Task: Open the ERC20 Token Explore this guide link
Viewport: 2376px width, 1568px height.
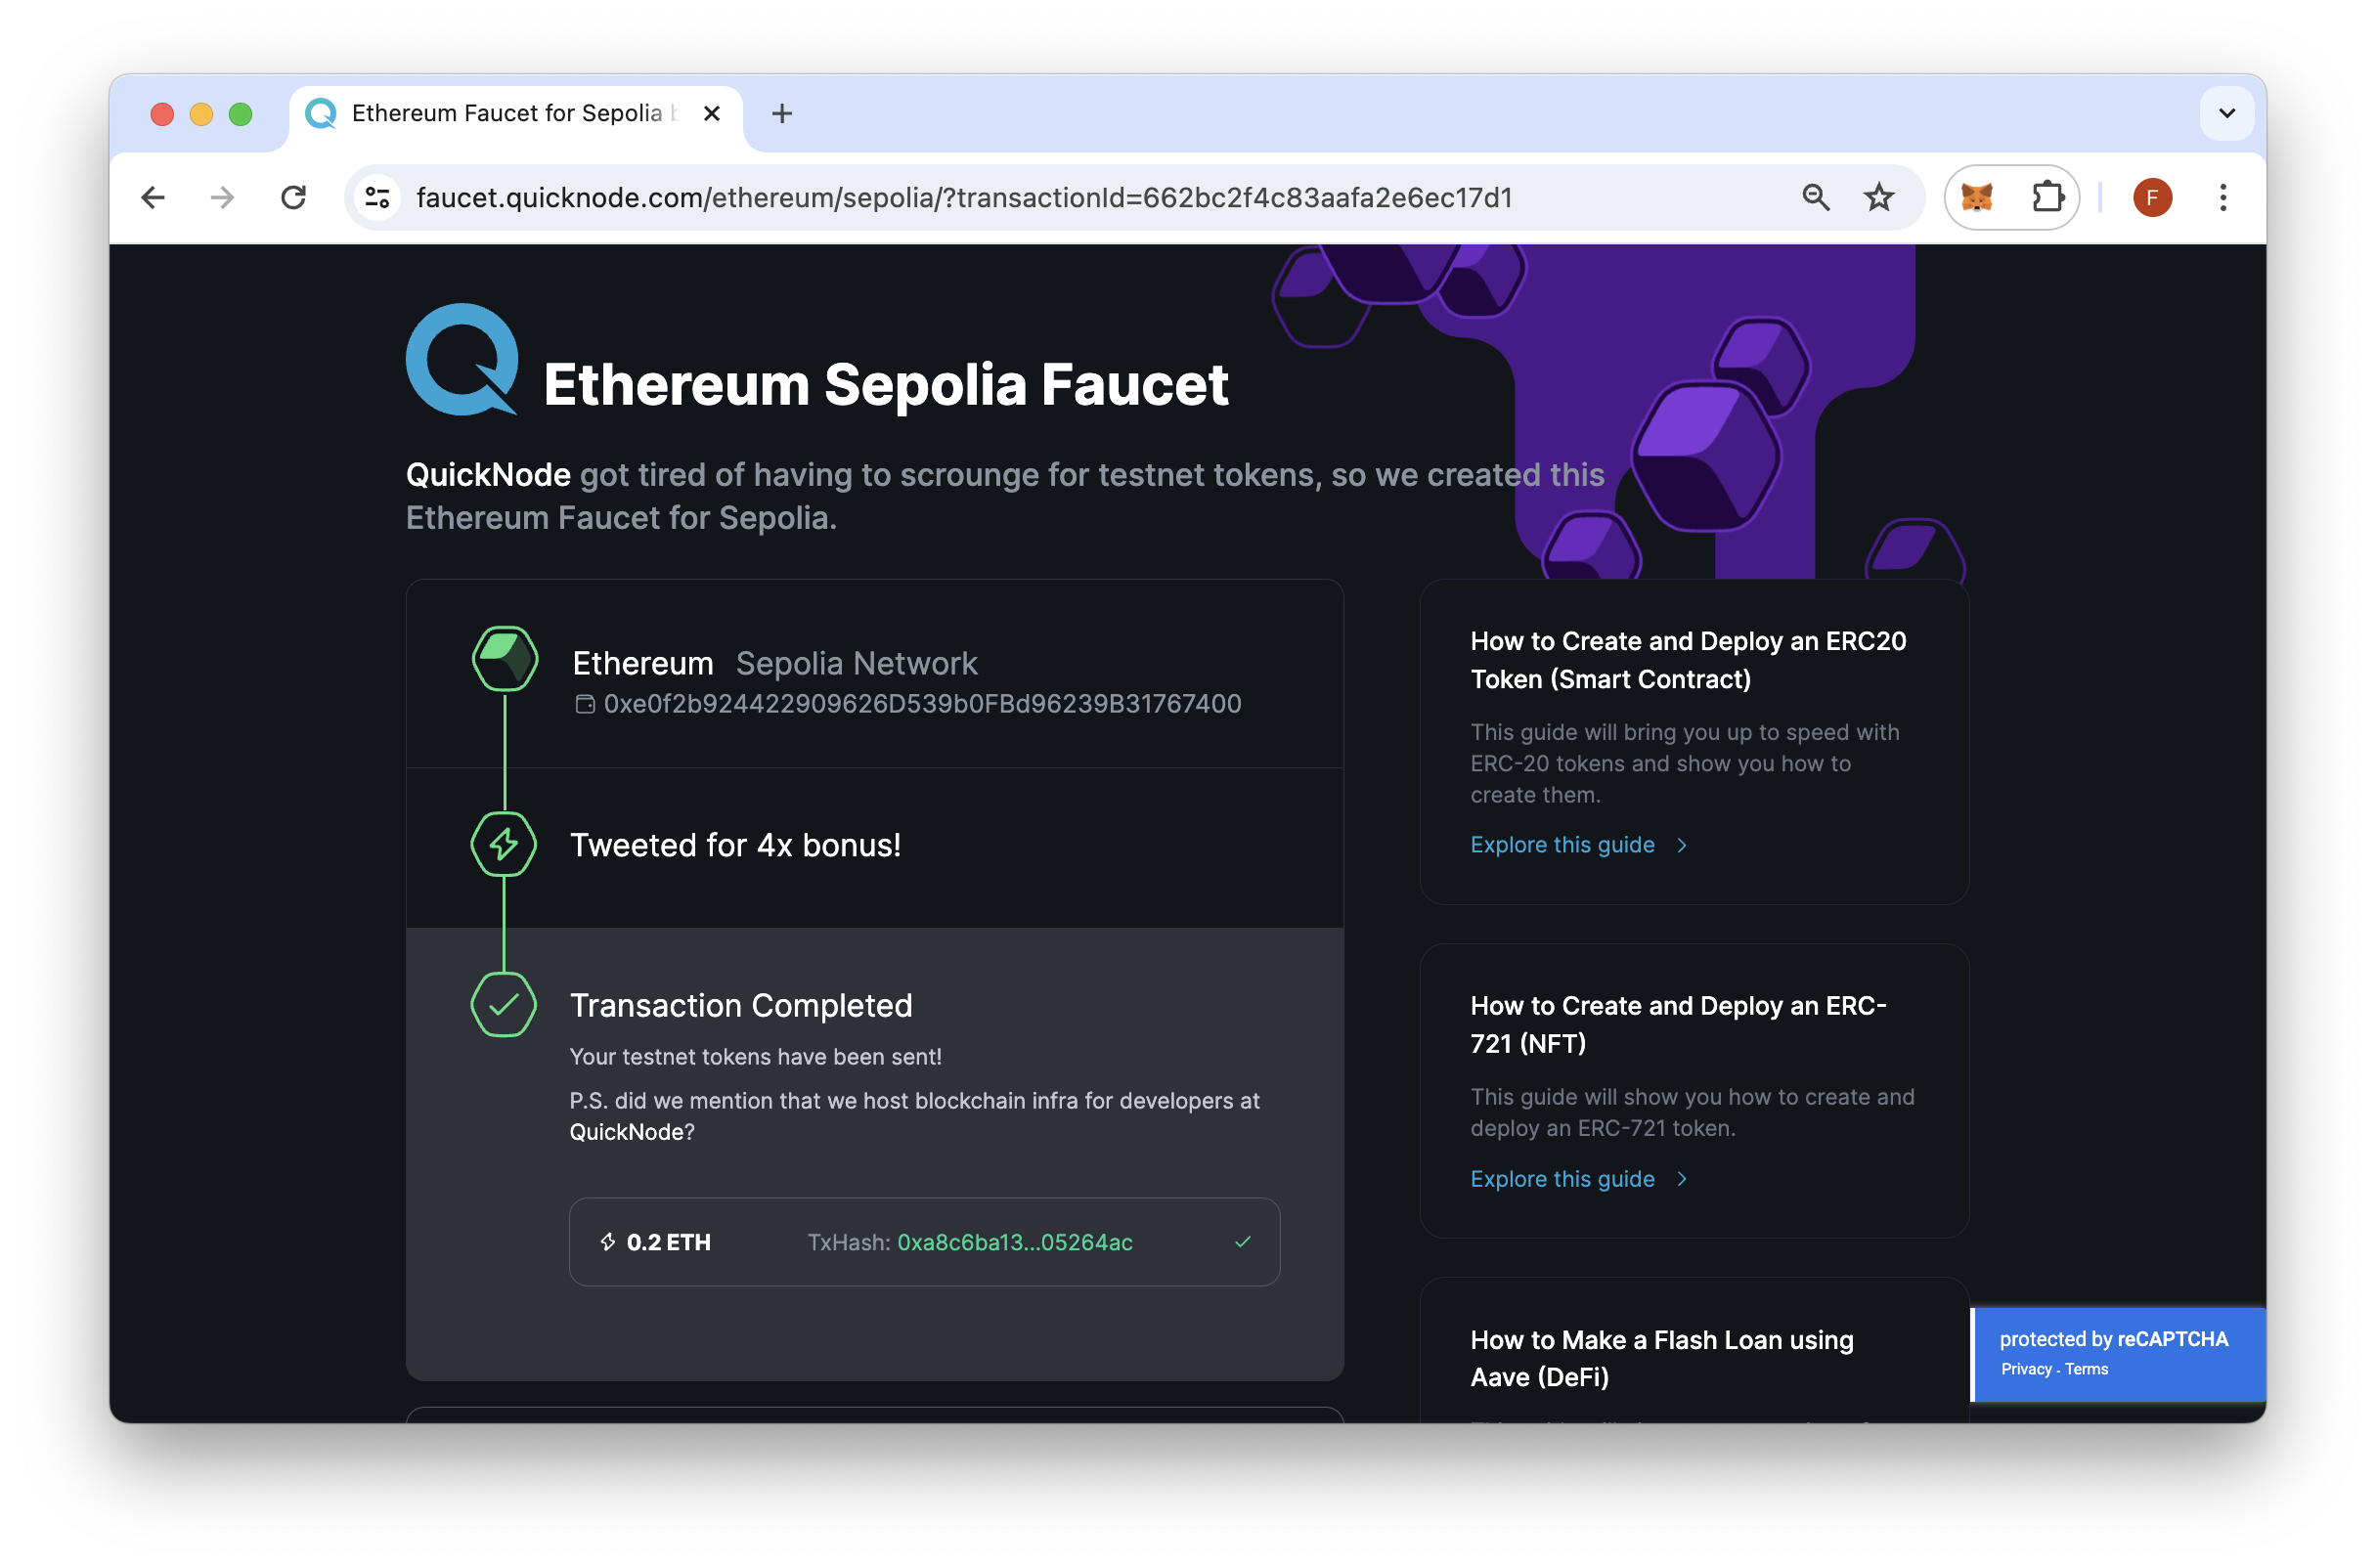Action: (1562, 845)
